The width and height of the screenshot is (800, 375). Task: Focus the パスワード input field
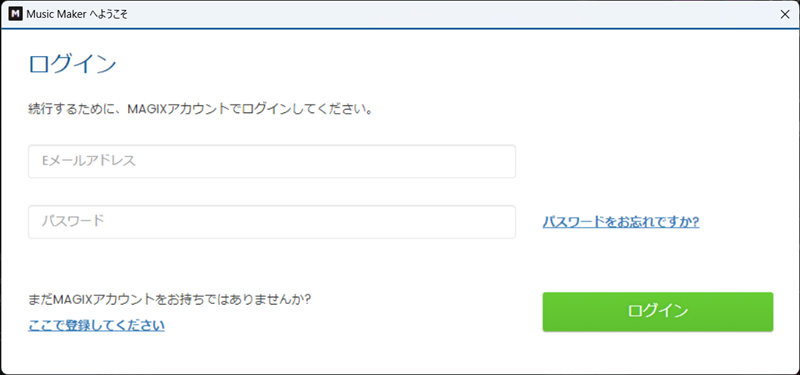(272, 222)
